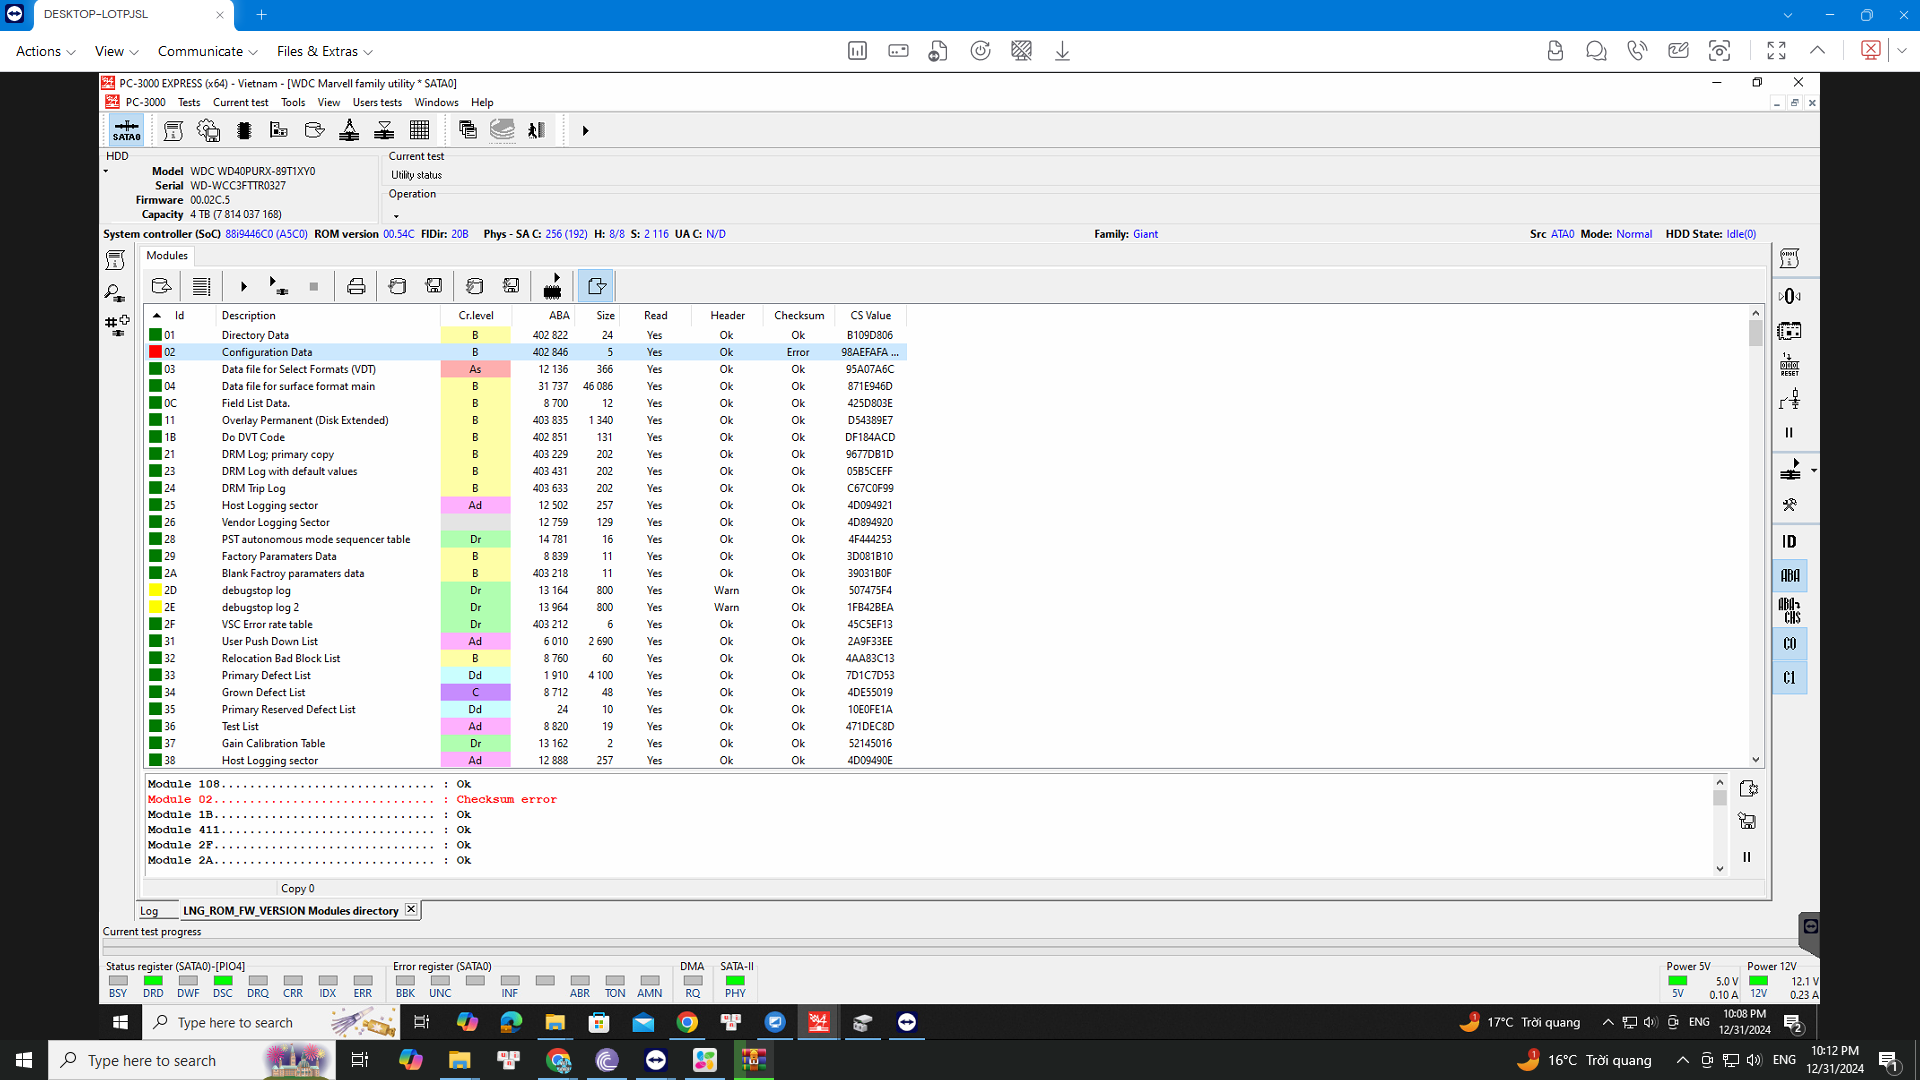This screenshot has width=1920, height=1080.
Task: Select the Configuration Data module row
Action: pos(526,352)
